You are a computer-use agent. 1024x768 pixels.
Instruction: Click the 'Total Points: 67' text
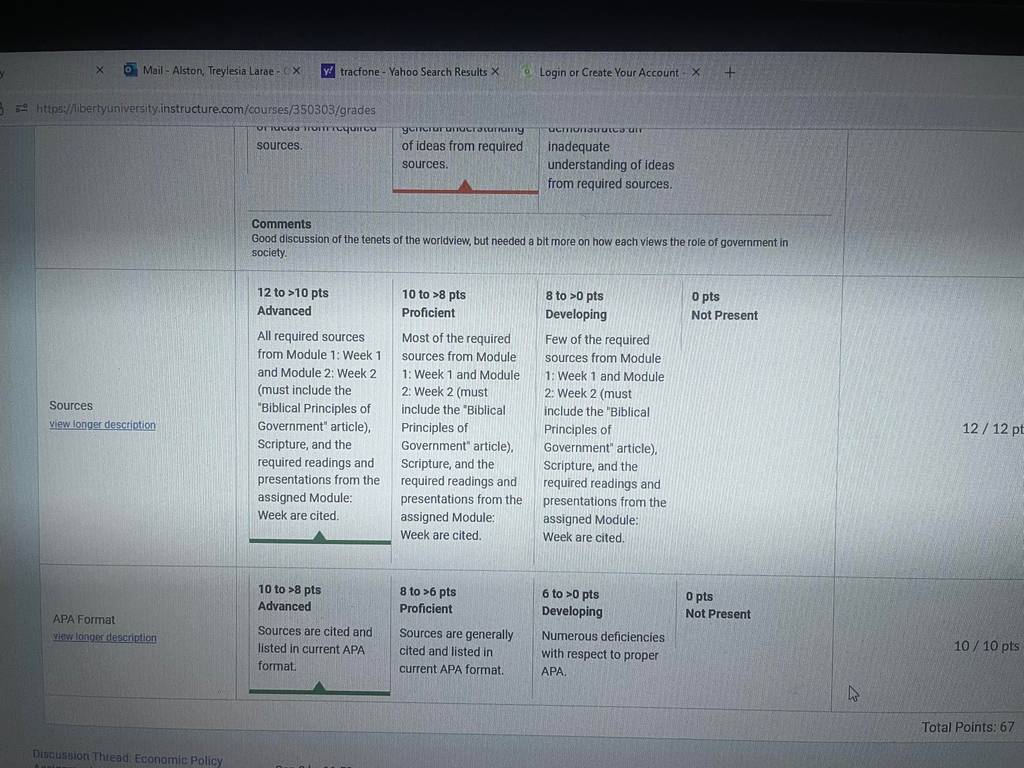coord(968,727)
